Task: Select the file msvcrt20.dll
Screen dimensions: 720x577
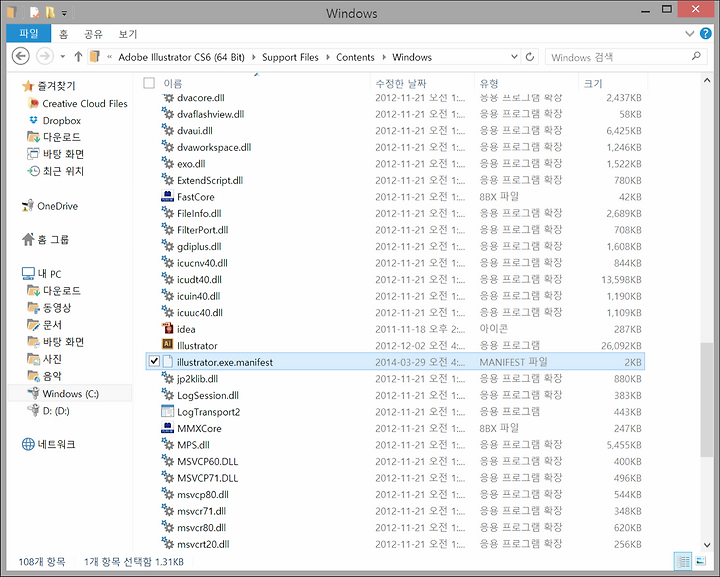Action: tap(203, 544)
